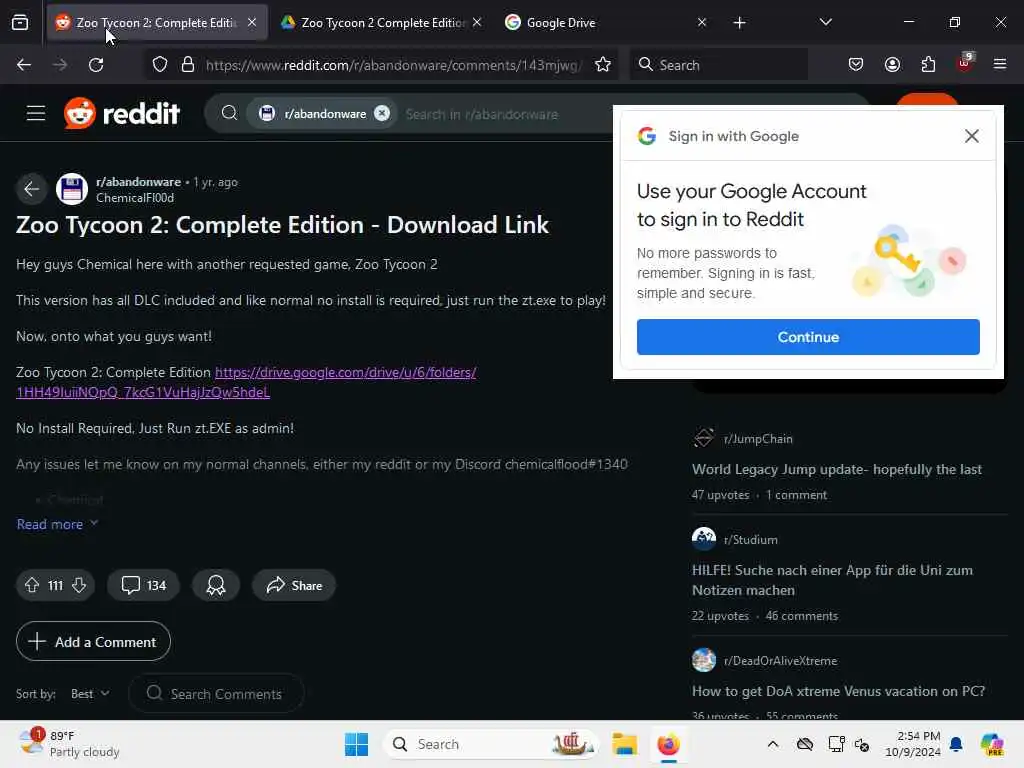Open the Google Drive download link

(246, 381)
